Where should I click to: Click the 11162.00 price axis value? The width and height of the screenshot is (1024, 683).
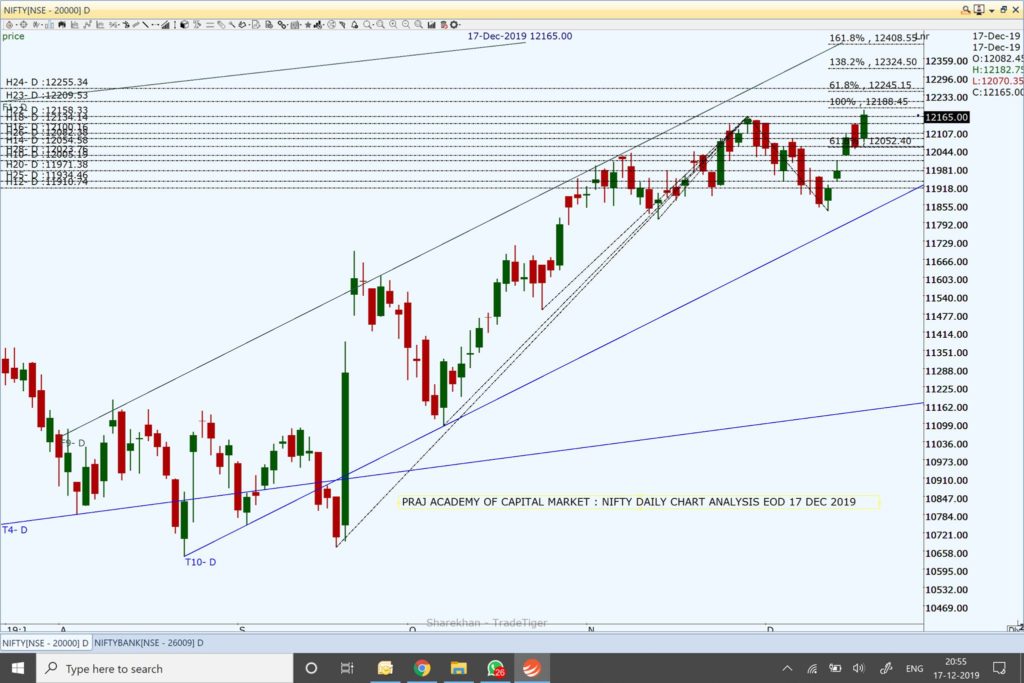click(946, 407)
